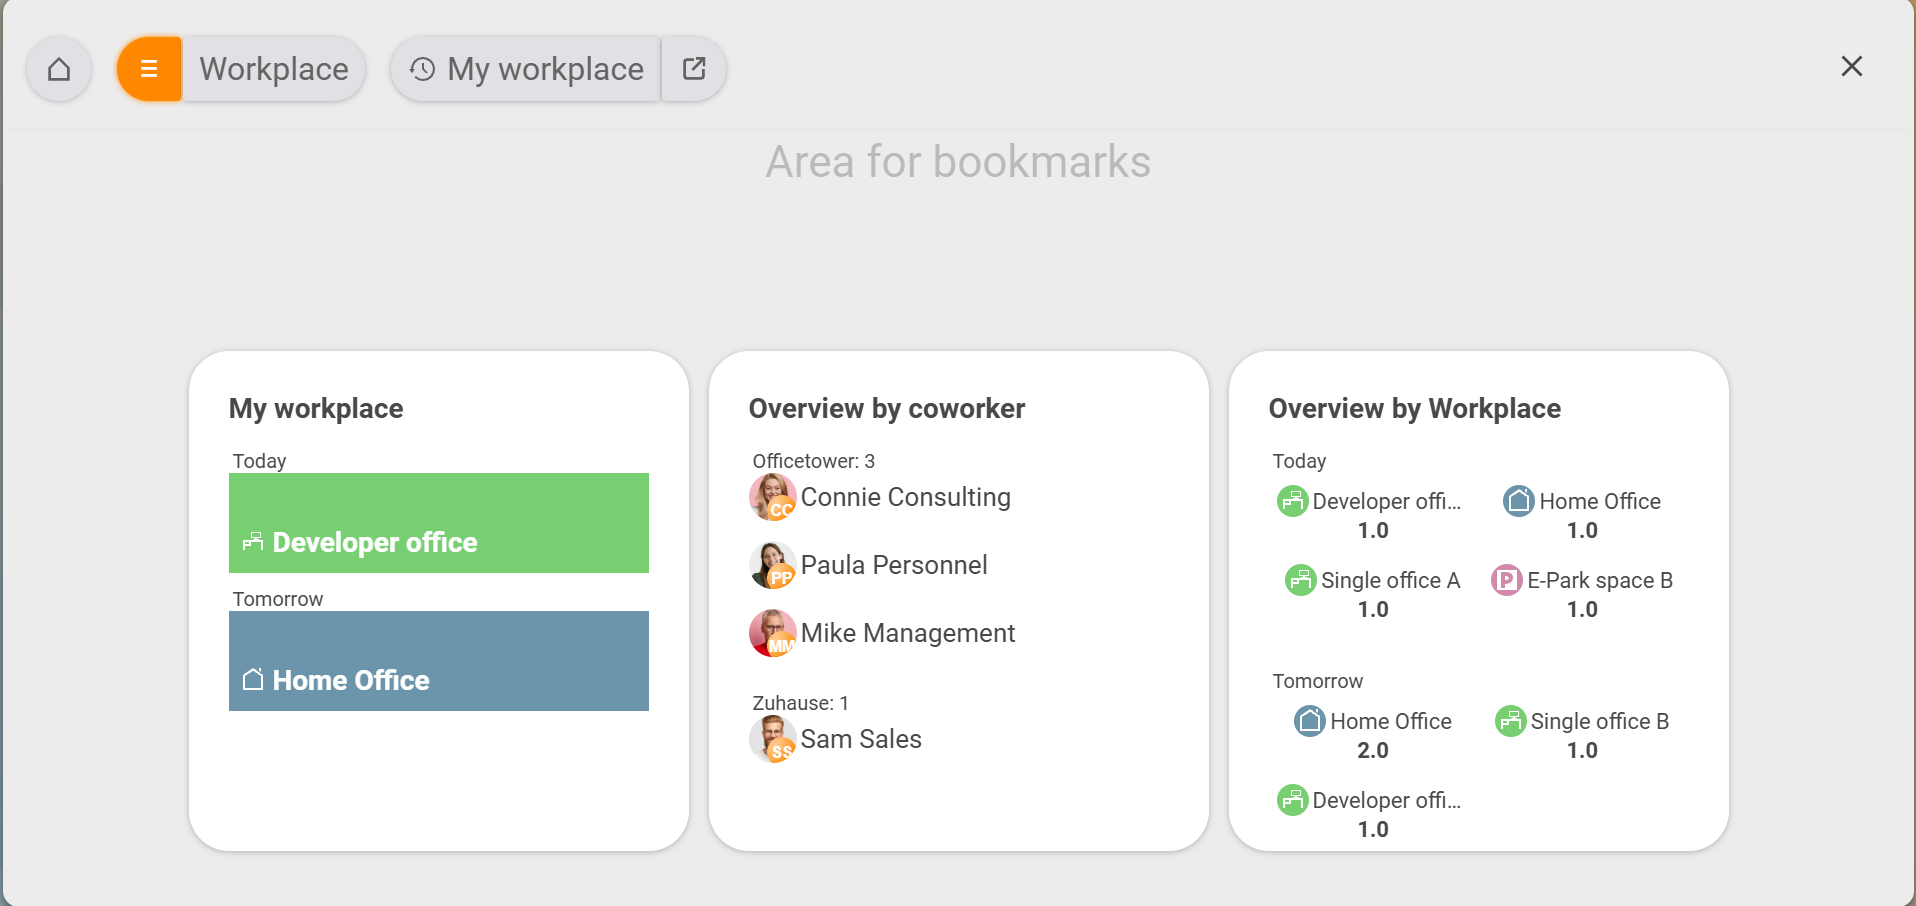Click the My workplace card heading
This screenshot has height=906, width=1916.
(316, 408)
